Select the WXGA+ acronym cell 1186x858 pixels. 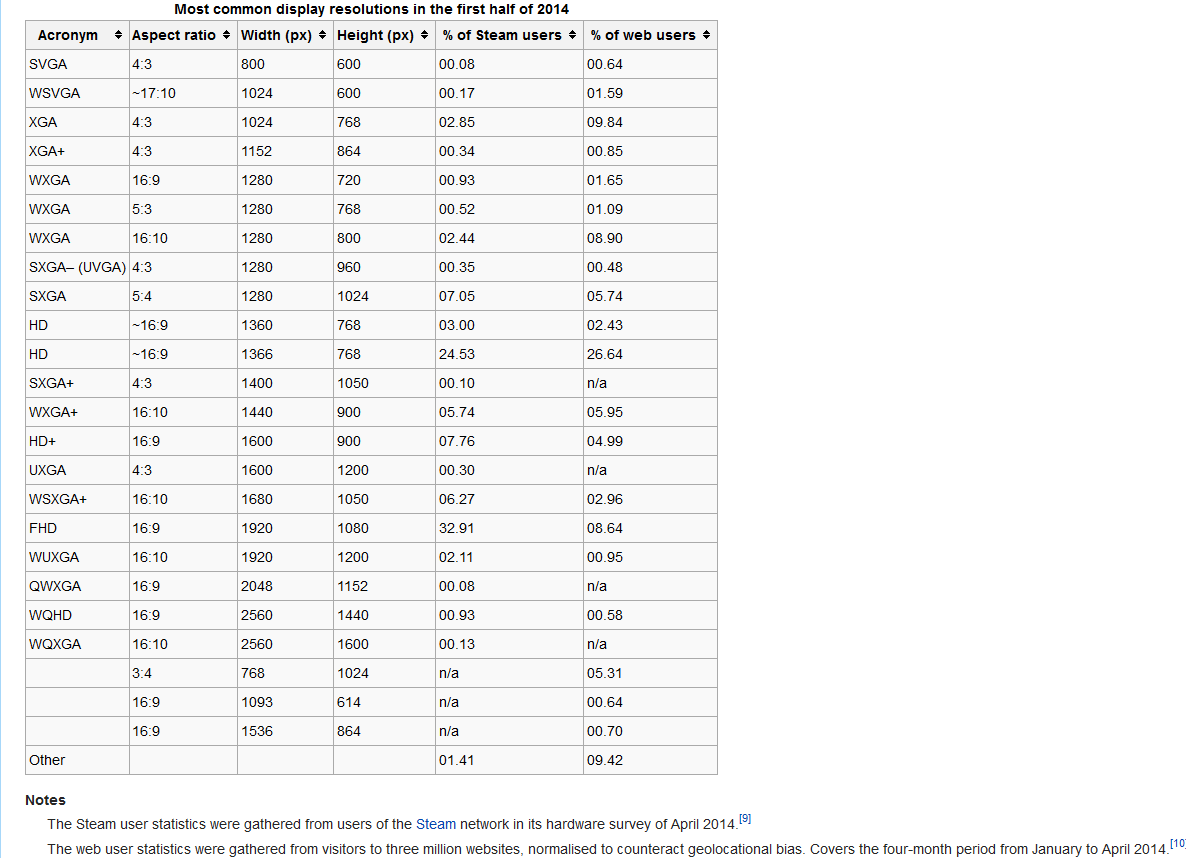click(77, 412)
